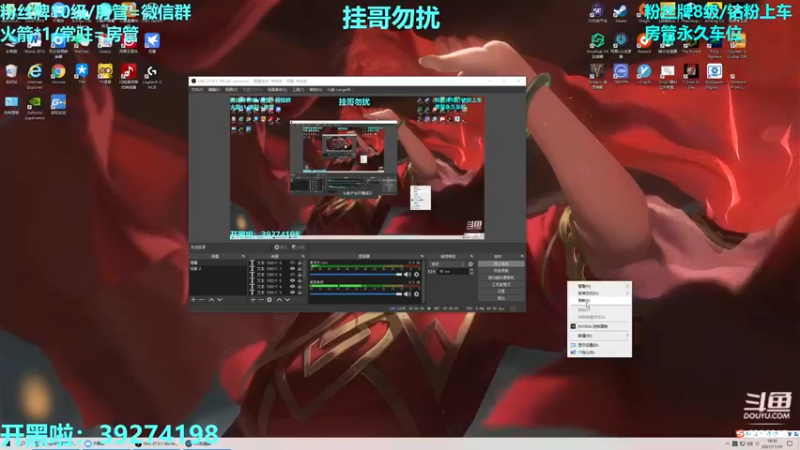Screen dimensions: 800x450
Task: Open Internet Explorer desktop shortcut
Action: [x=35, y=77]
